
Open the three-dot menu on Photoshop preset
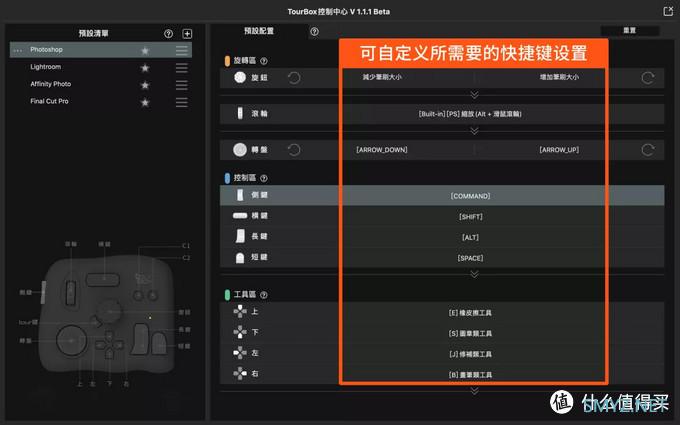18,50
